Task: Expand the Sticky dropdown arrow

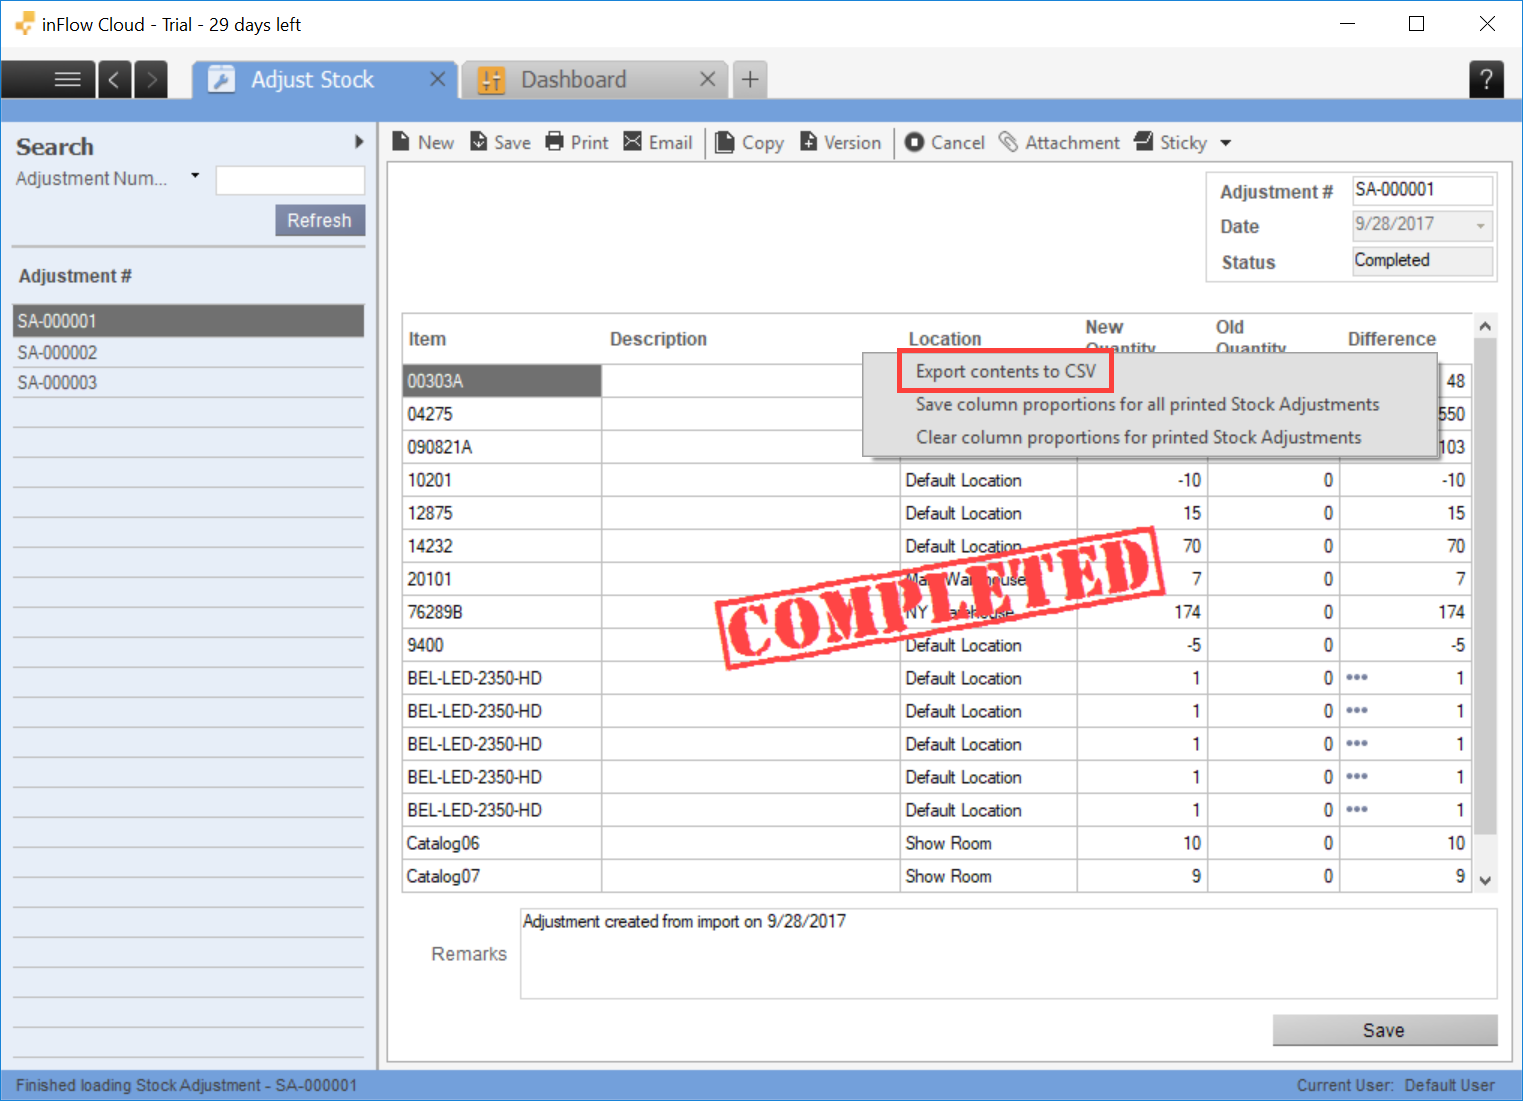Action: [1226, 143]
